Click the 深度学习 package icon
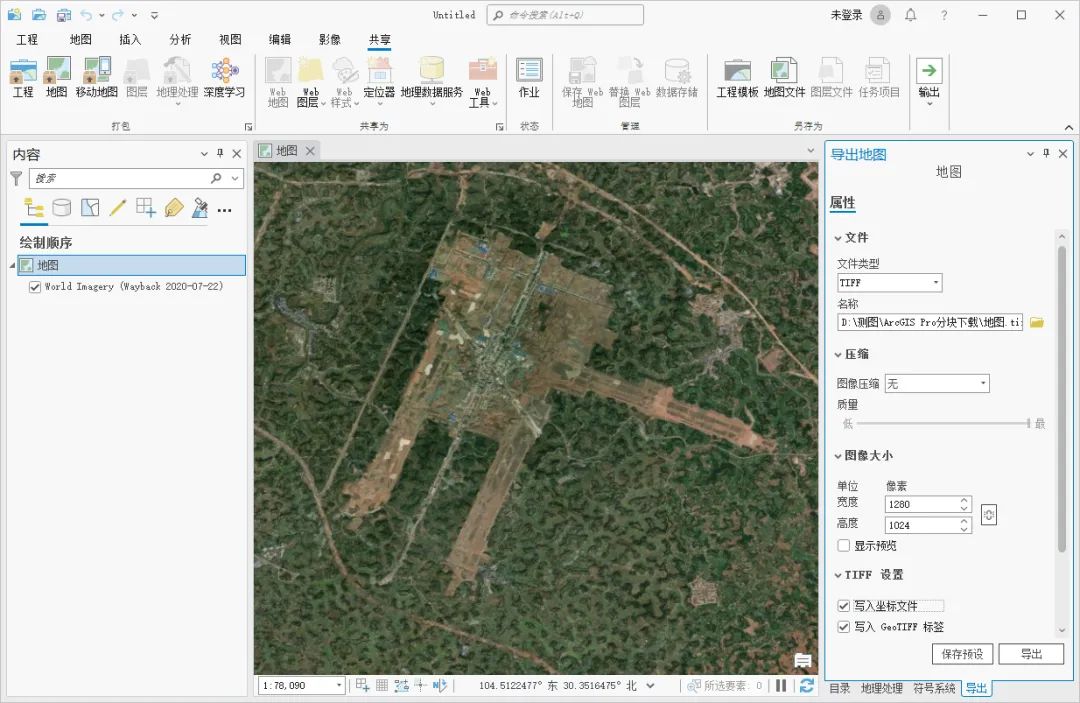The height and width of the screenshot is (703, 1080). 224,75
